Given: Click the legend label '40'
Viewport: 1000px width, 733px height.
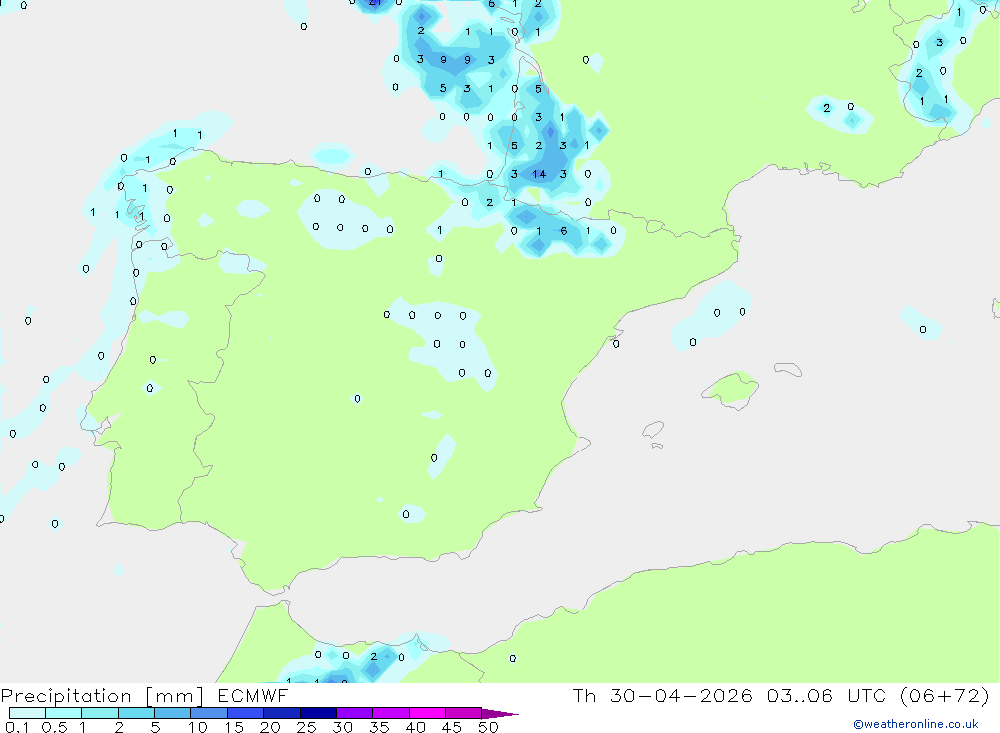Looking at the screenshot, I should coord(415,727).
